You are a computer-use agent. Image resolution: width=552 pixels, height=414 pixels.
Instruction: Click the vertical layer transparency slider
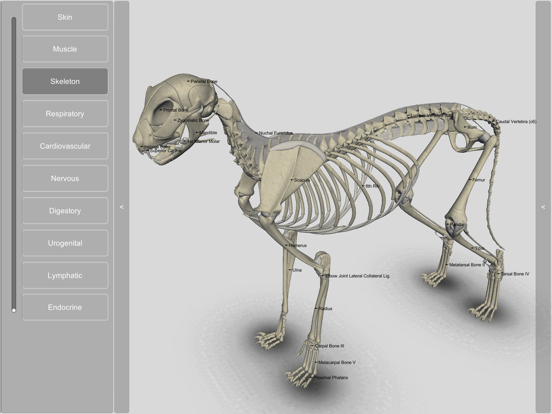point(14,164)
